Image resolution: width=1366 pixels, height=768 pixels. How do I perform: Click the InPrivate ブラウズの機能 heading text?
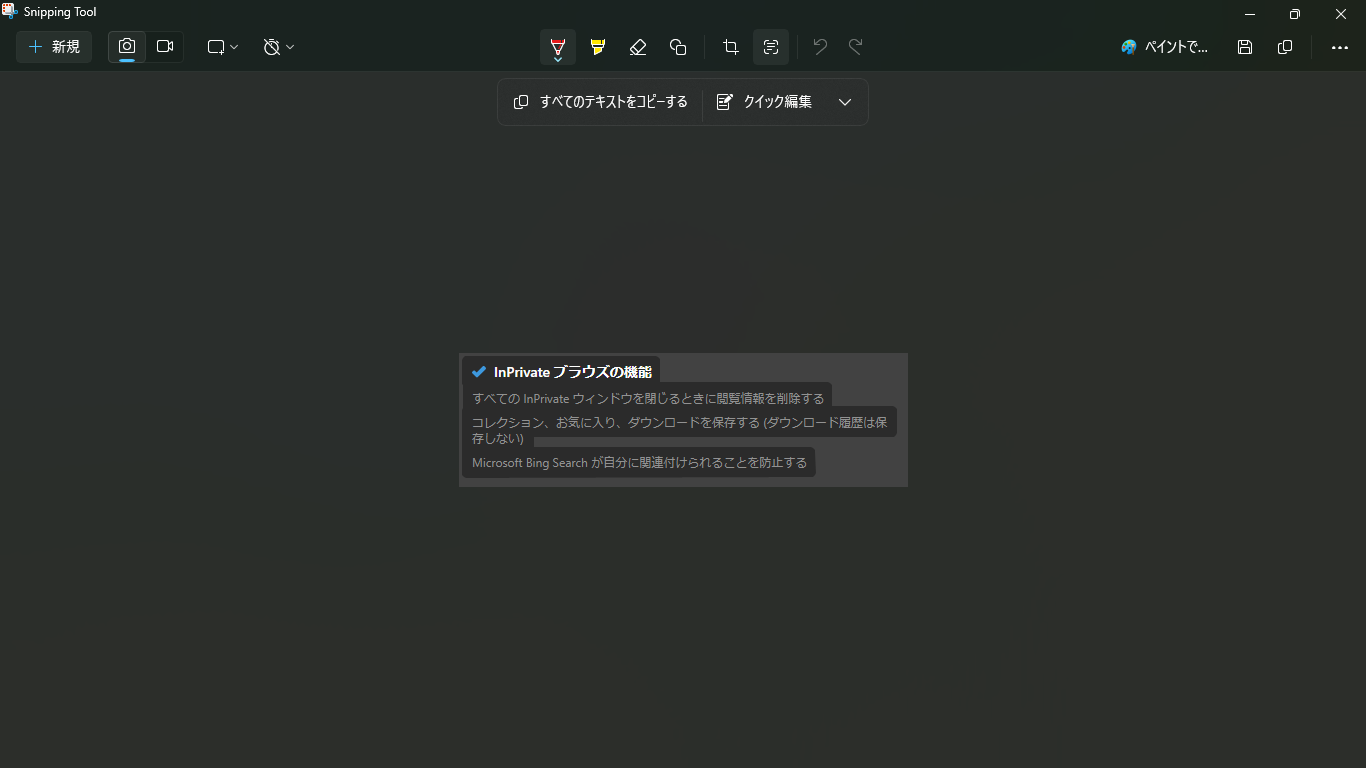tap(573, 372)
